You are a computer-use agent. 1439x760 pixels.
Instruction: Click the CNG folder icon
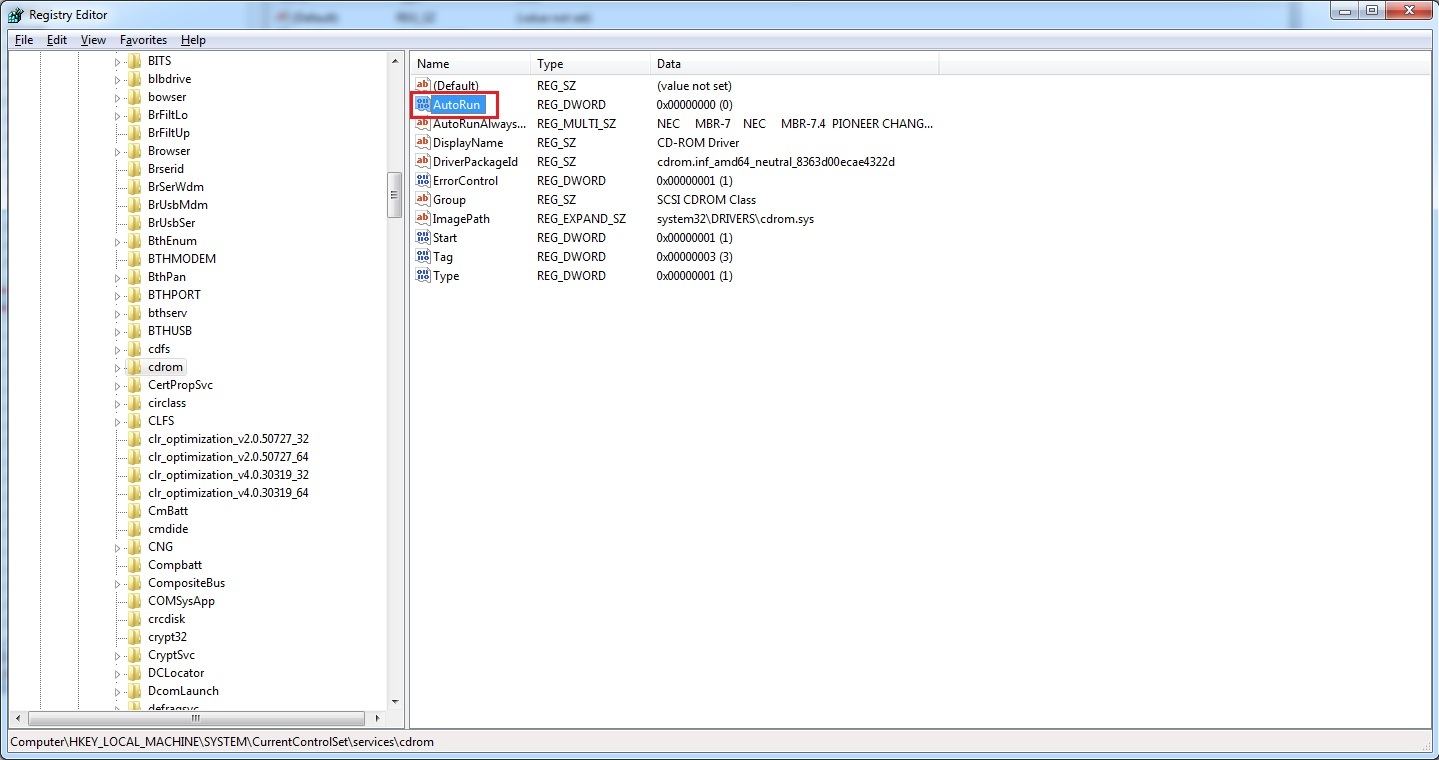point(135,547)
